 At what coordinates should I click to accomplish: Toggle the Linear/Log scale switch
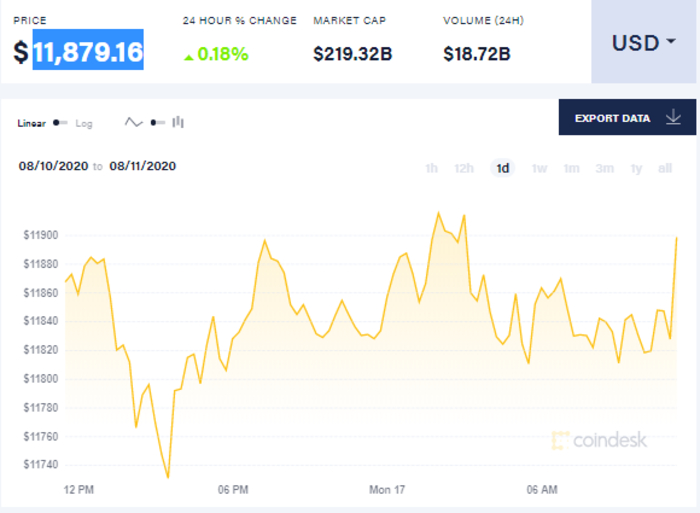click(60, 123)
